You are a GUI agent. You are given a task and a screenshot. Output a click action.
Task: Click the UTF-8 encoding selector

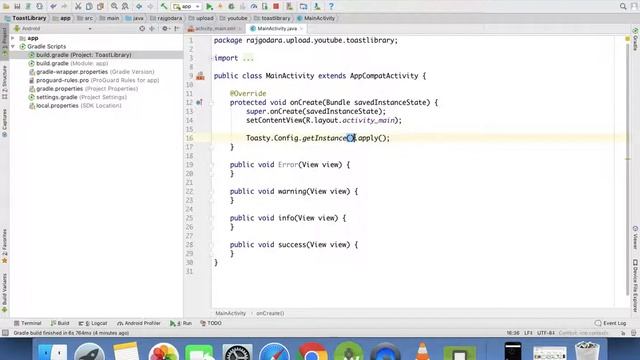point(546,333)
